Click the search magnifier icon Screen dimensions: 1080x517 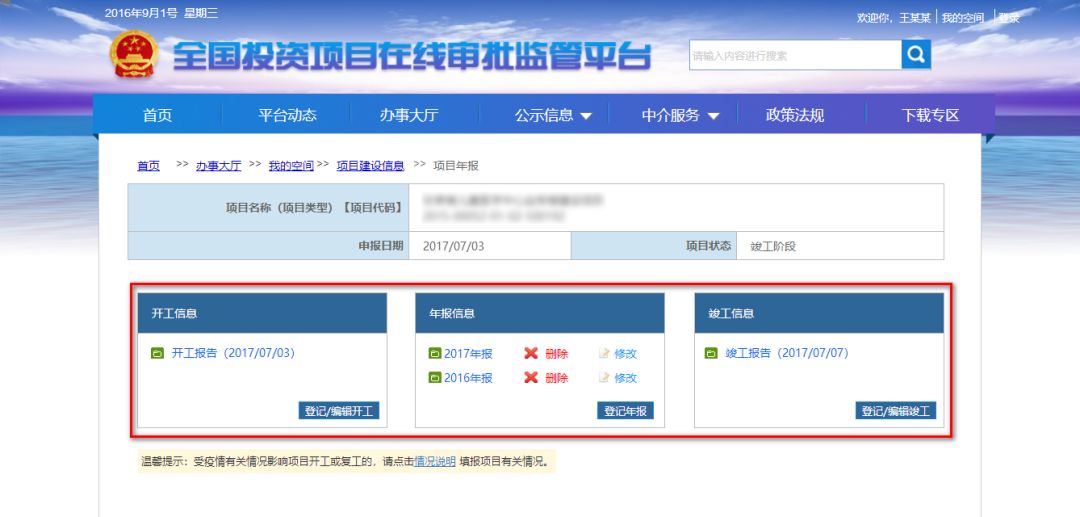[915, 55]
